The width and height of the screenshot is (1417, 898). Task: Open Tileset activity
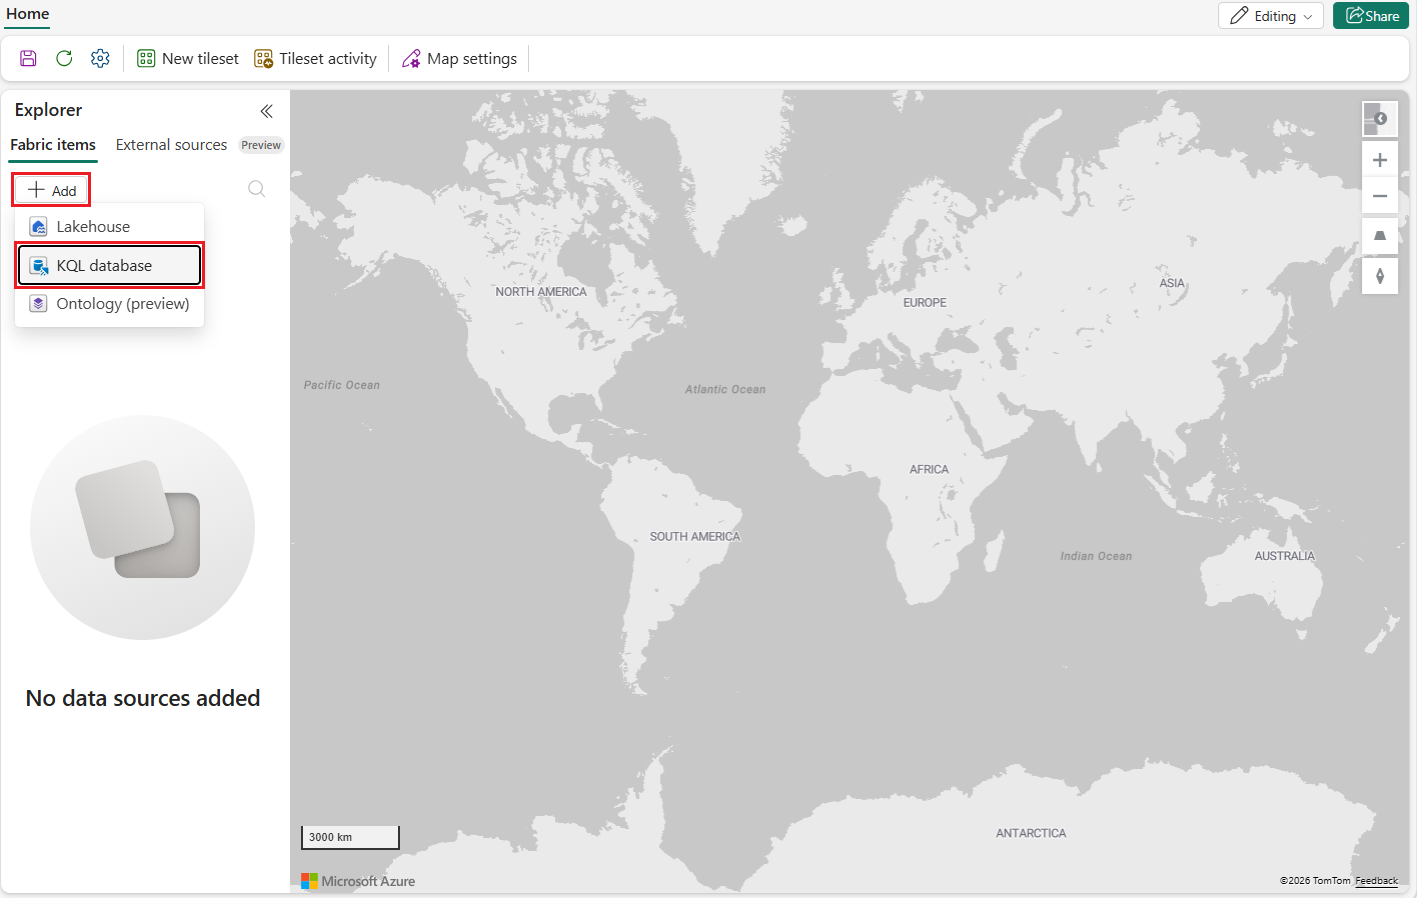[x=315, y=58]
